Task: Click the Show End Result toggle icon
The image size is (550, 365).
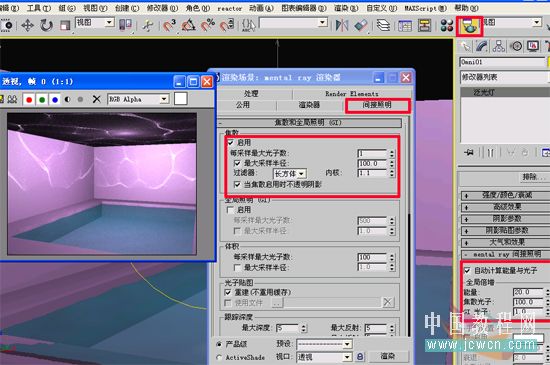Action: pos(490,153)
